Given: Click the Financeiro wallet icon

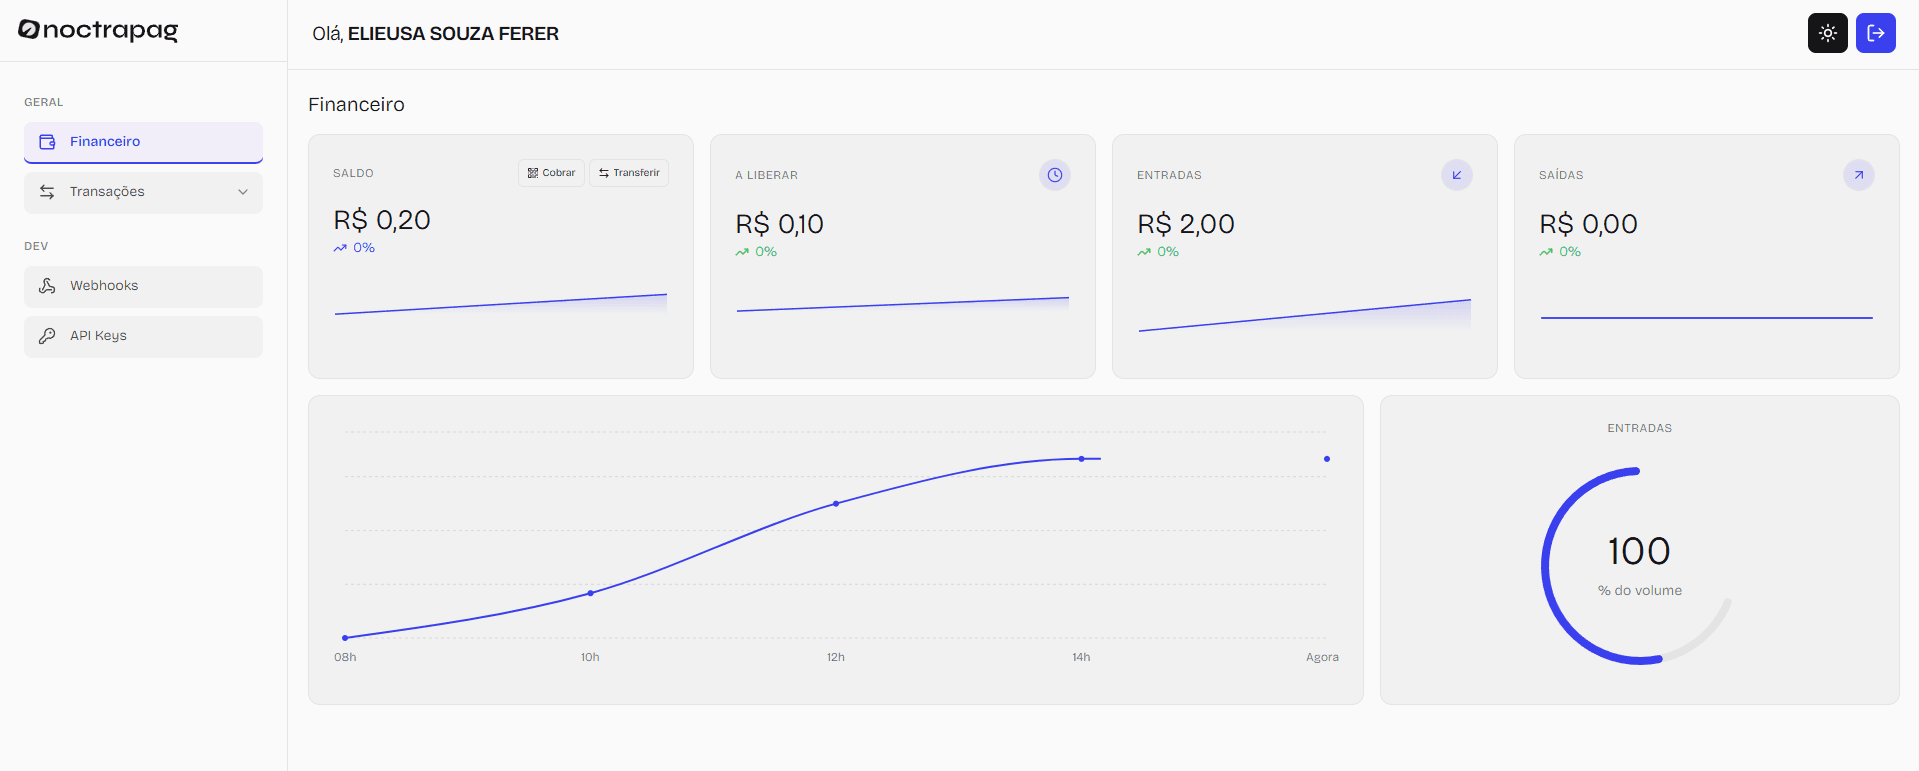Looking at the screenshot, I should pyautogui.click(x=47, y=142).
